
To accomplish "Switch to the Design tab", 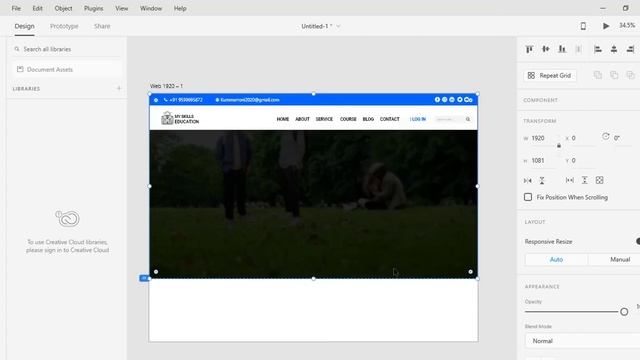I will pyautogui.click(x=24, y=26).
